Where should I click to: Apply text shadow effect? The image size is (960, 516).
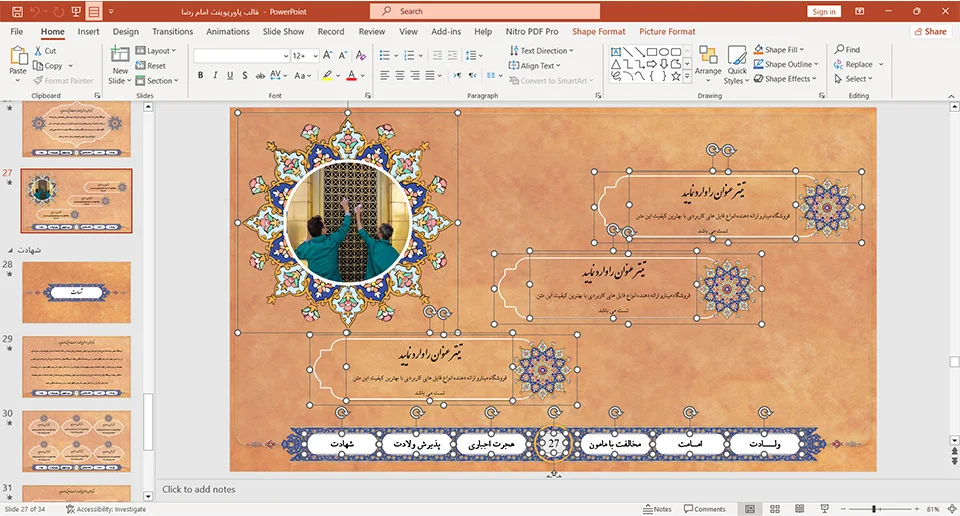(x=244, y=75)
